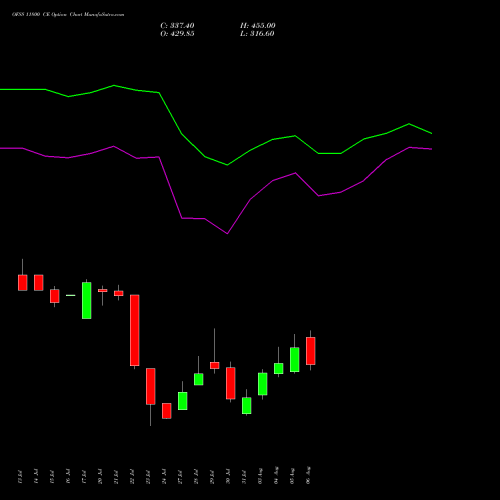Select the 14 Jul red candle
The height and width of the screenshot is (500, 500).
[39, 283]
